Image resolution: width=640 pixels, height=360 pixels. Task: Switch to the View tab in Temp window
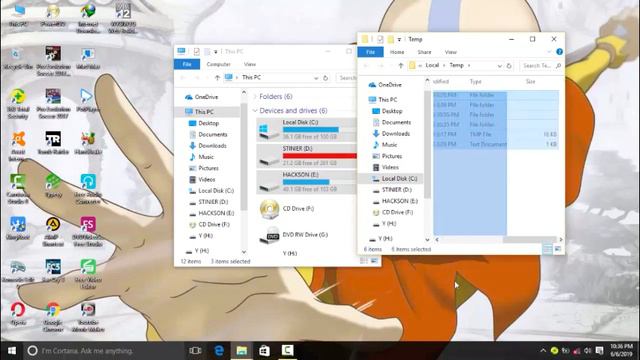click(451, 52)
